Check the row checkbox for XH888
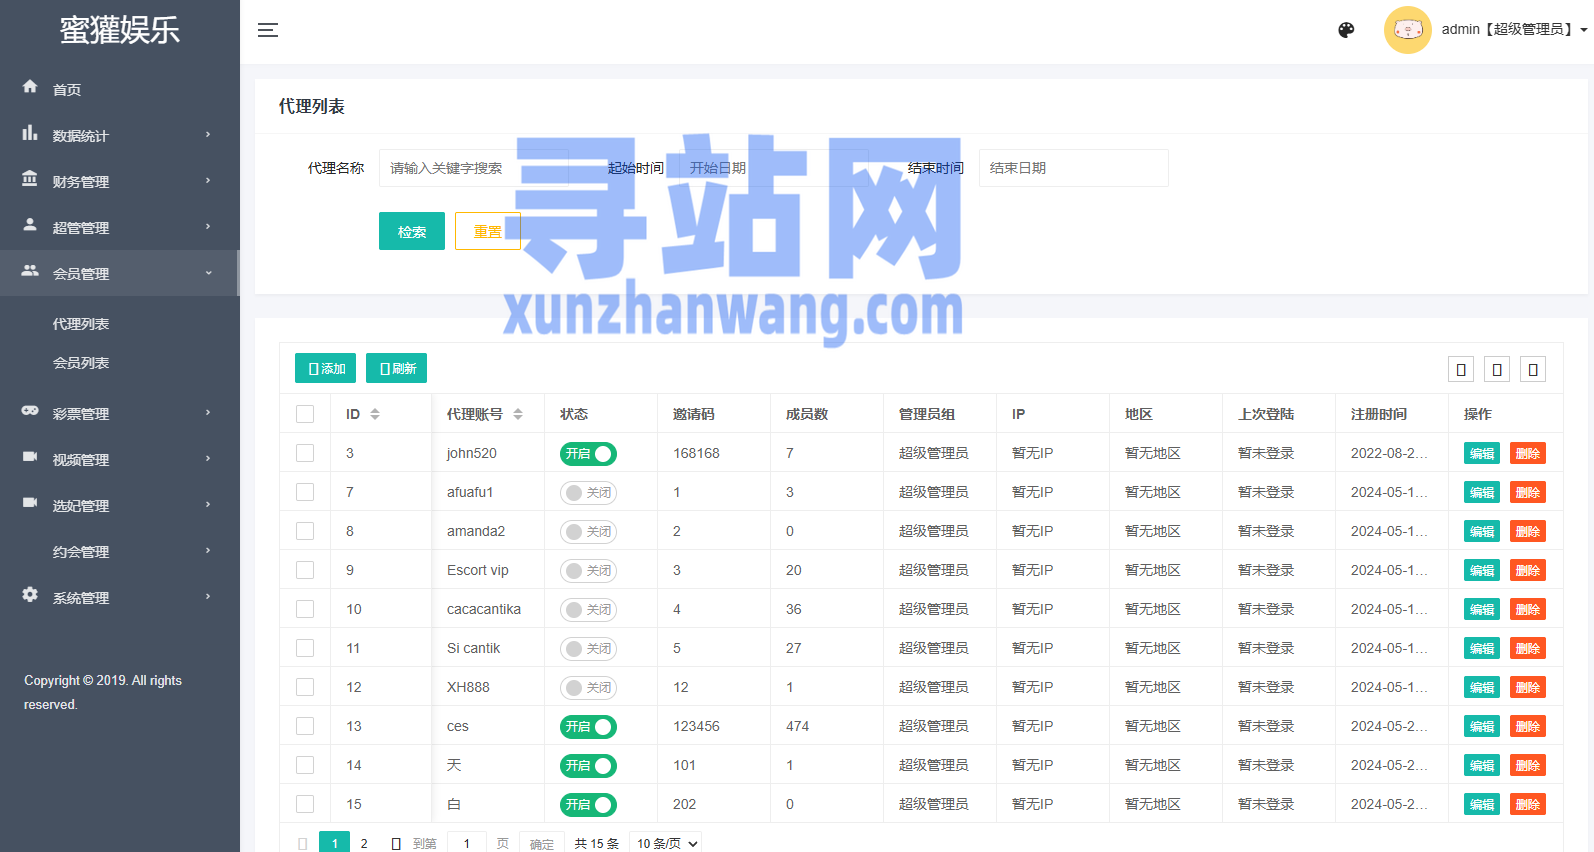Image resolution: width=1594 pixels, height=852 pixels. pos(305,687)
